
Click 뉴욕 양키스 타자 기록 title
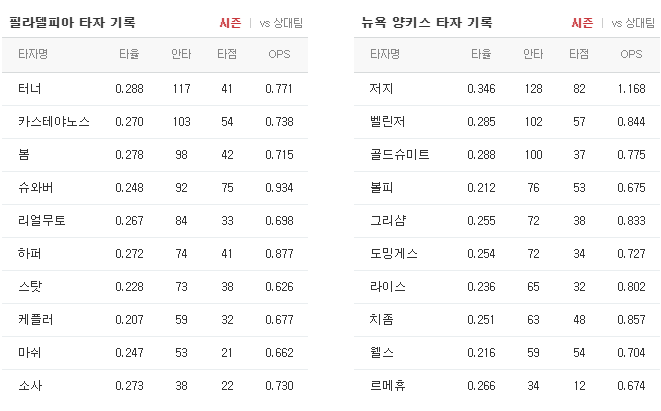[x=427, y=22]
